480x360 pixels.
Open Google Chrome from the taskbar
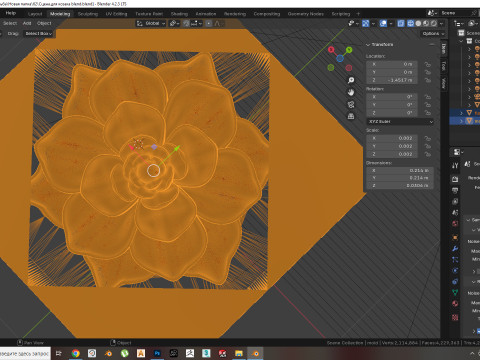point(76,353)
